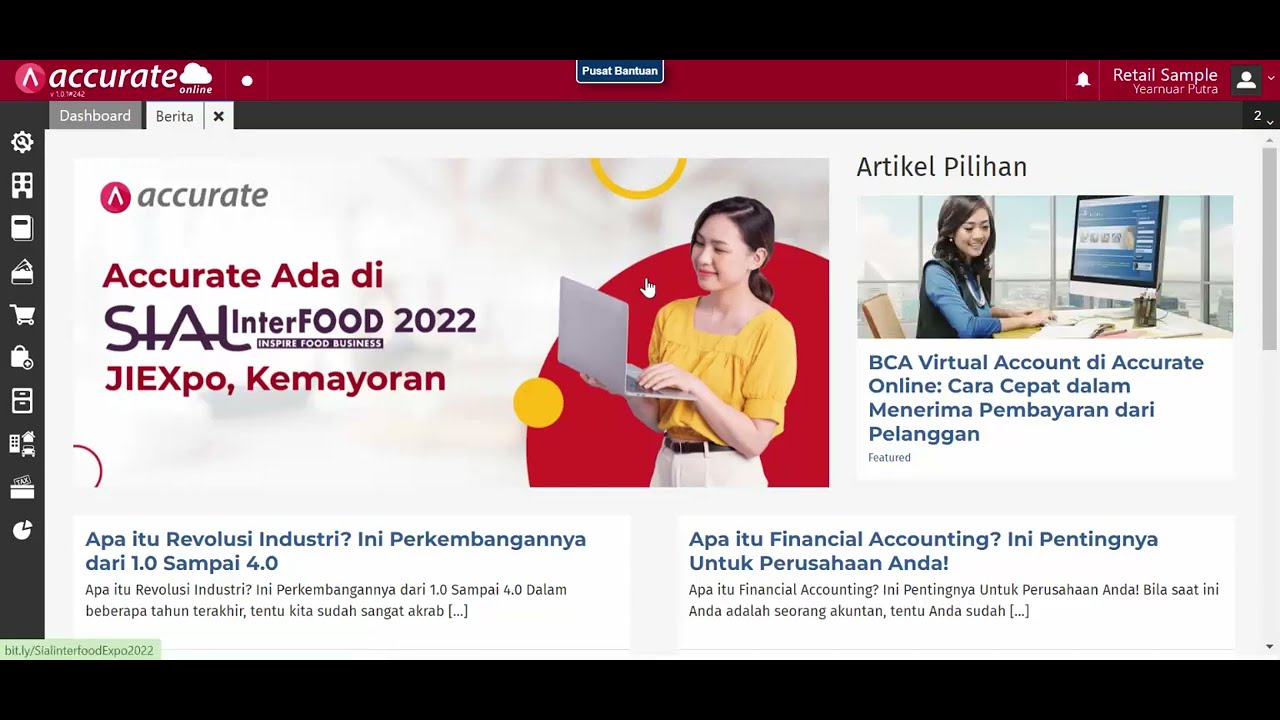This screenshot has height=720, width=1280.
Task: Click the page vertical scrollbar thumb
Action: 1270,248
